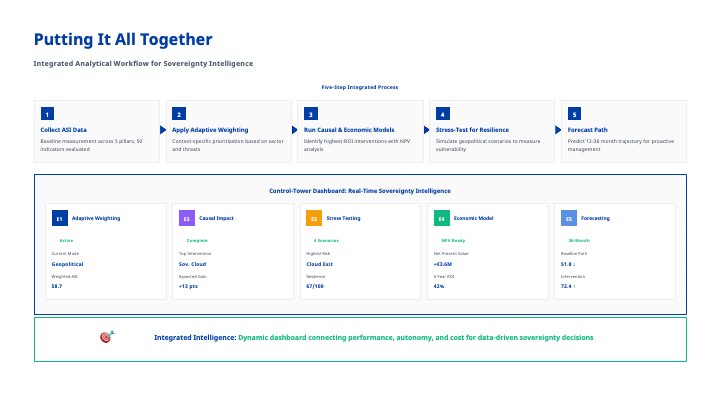Click the green E4 Economic Model badge
Image resolution: width=720 pixels, height=405 pixels.
441,218
